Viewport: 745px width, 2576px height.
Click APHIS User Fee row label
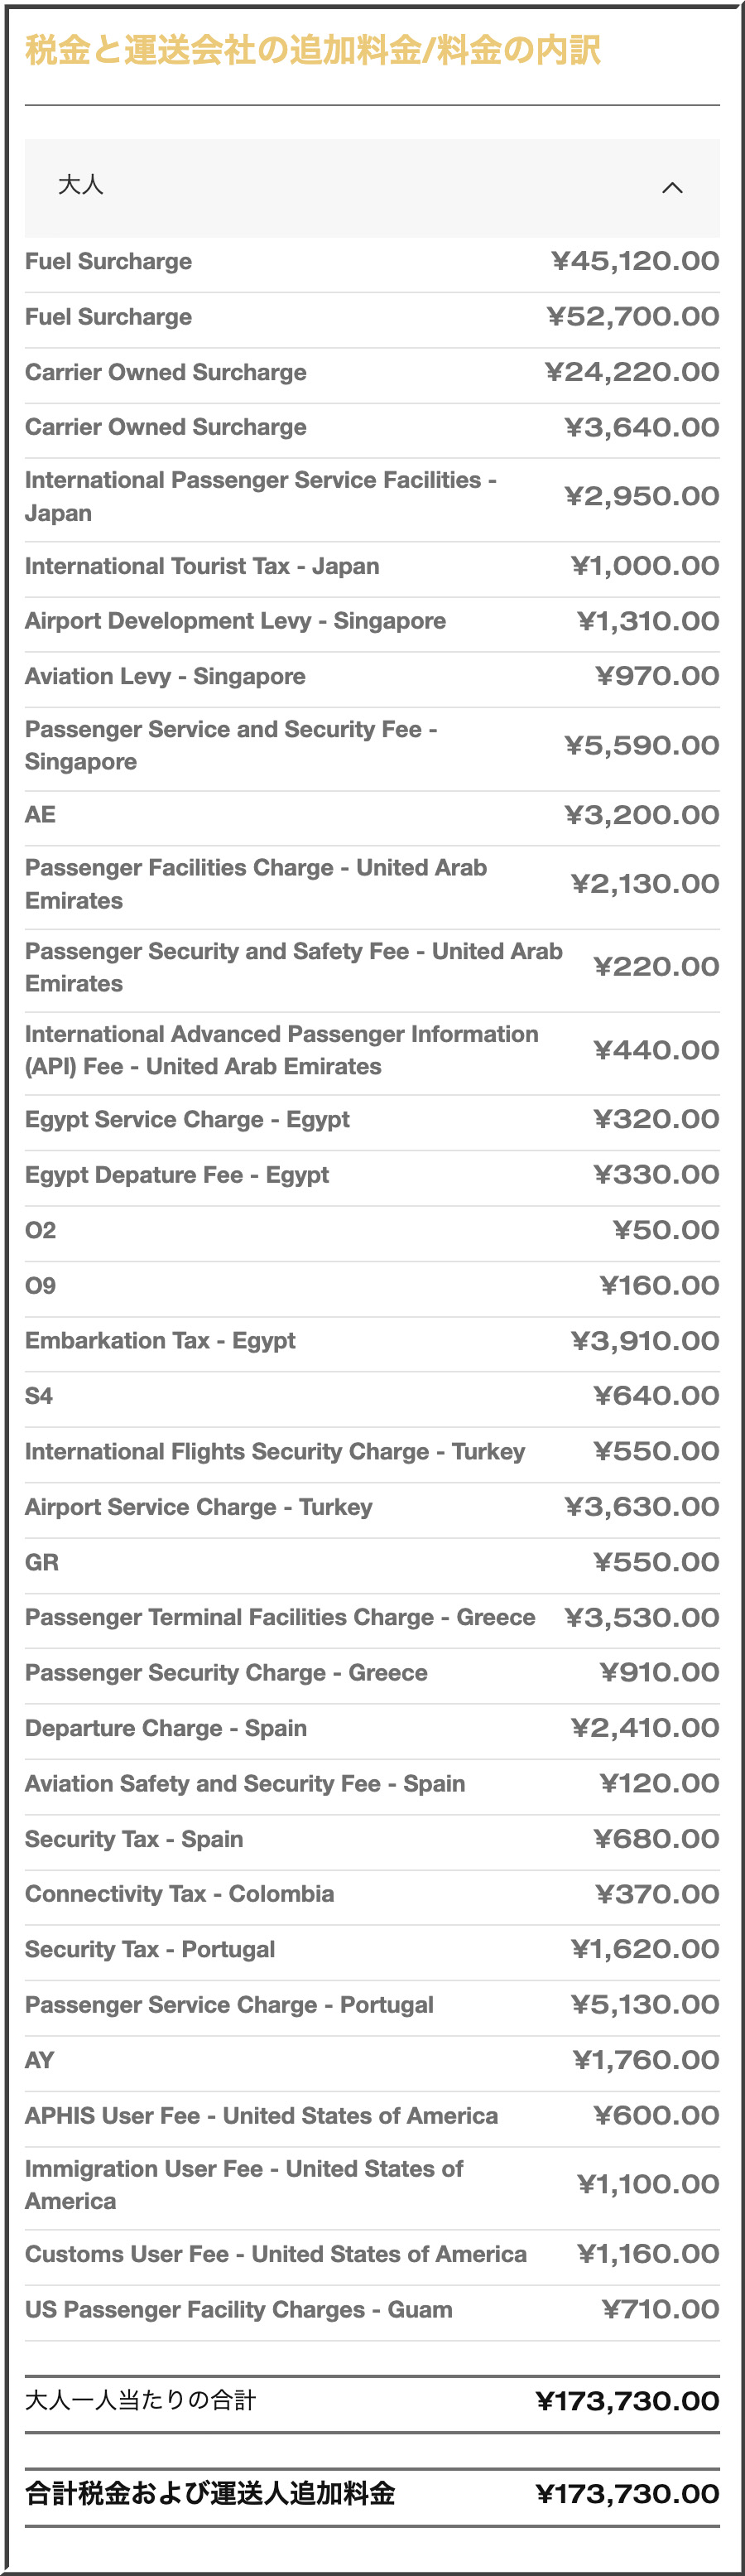point(261,2116)
